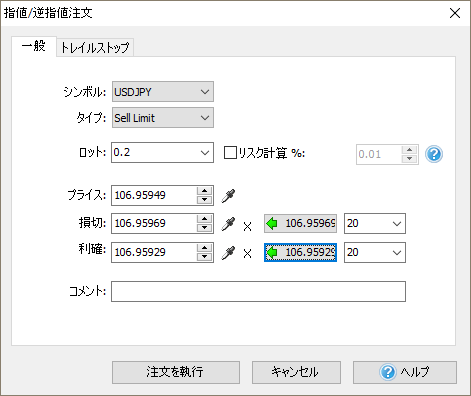Increase 利確 value with up spinner
This screenshot has height=396, width=471.
click(x=204, y=248)
